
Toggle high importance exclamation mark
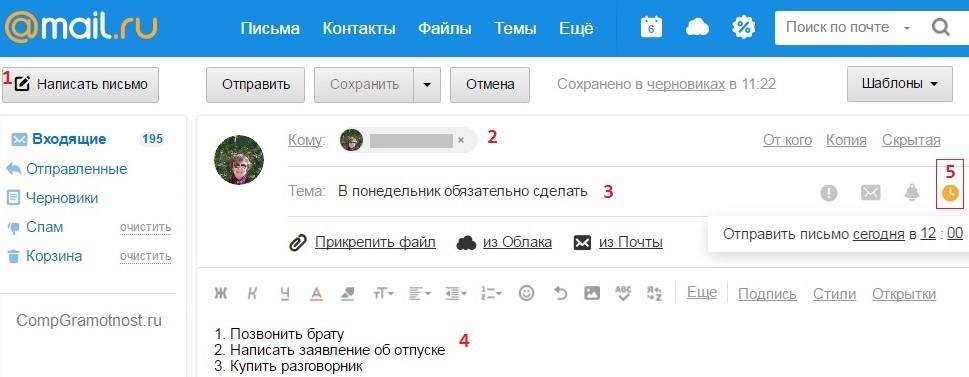829,193
